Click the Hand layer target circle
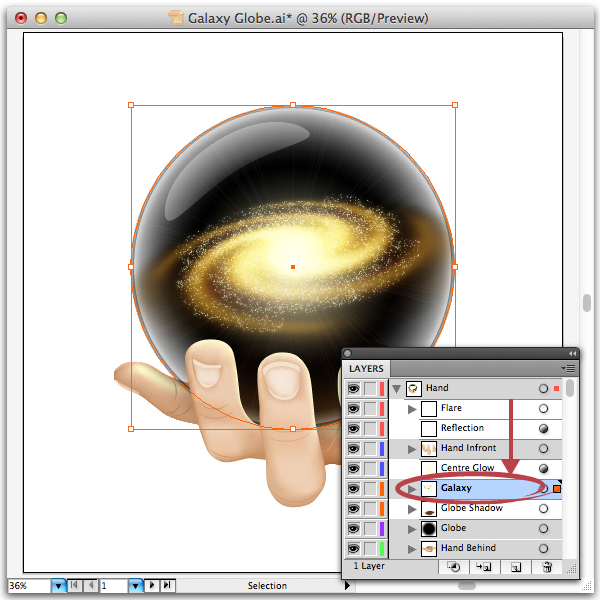Image resolution: width=600 pixels, height=600 pixels. click(543, 388)
